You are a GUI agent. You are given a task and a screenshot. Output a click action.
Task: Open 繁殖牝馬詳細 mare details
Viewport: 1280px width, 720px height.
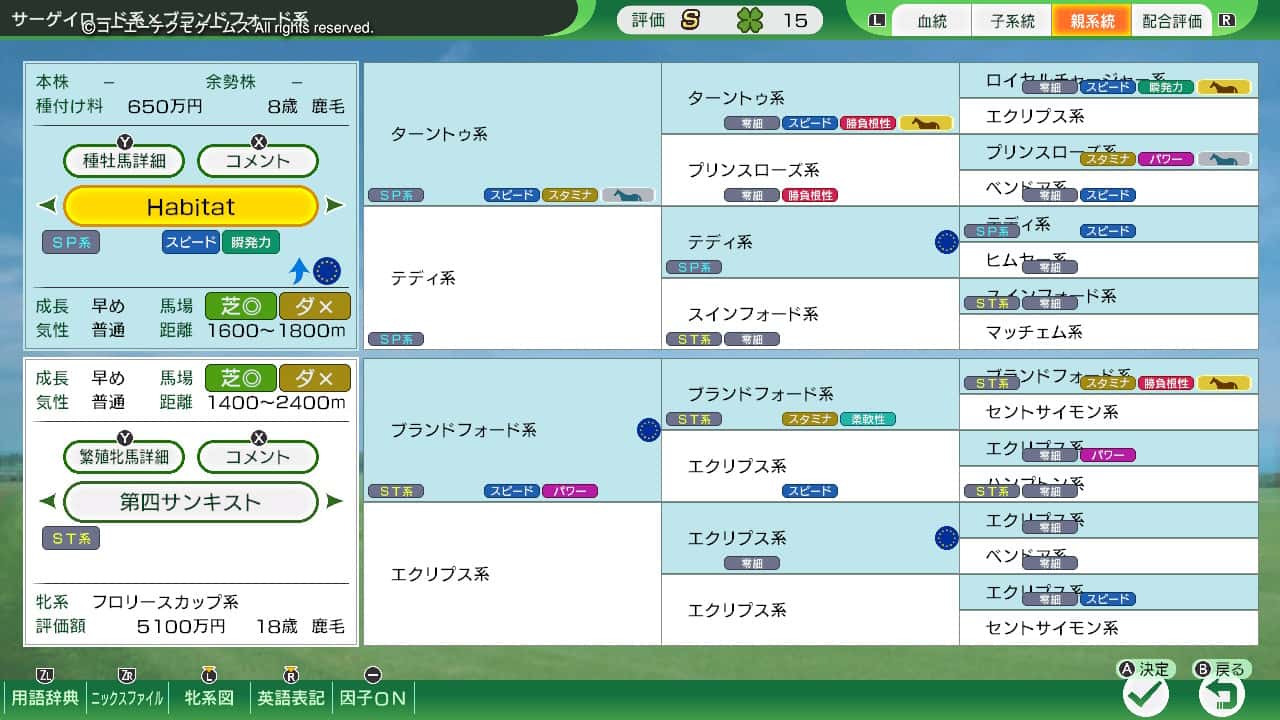pyautogui.click(x=125, y=457)
